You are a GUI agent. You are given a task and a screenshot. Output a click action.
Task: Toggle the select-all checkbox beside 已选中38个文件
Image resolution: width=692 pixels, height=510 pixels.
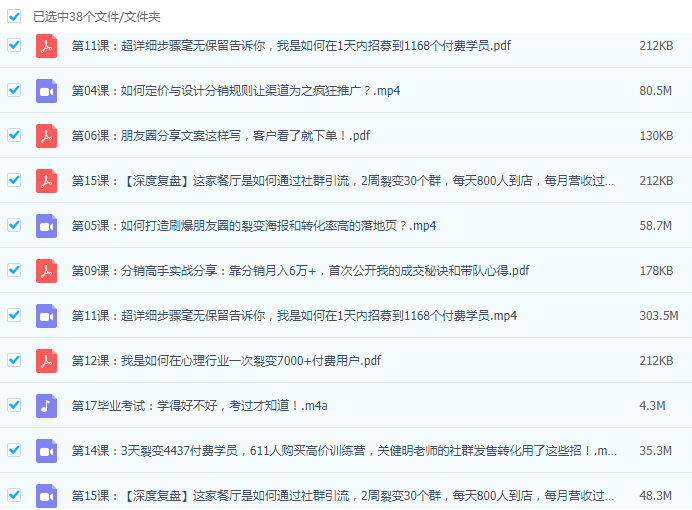point(14,16)
